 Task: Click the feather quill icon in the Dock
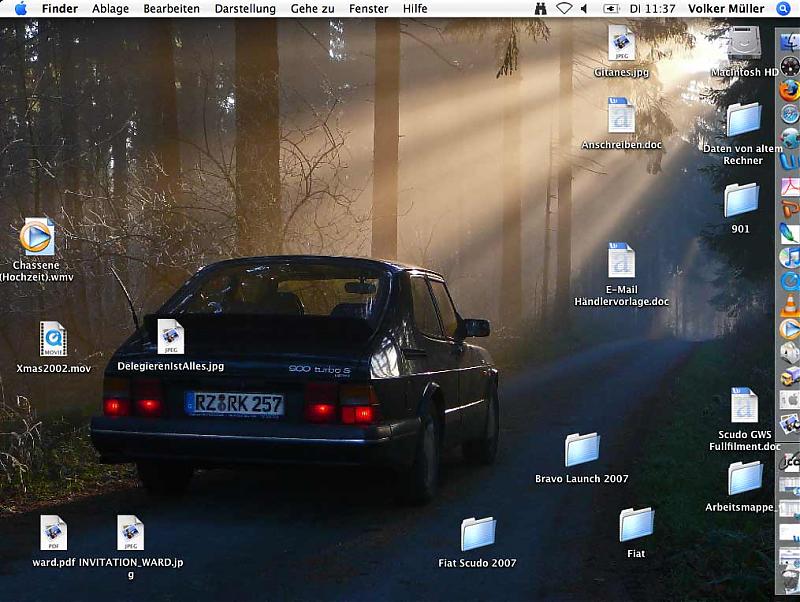pyautogui.click(x=790, y=233)
